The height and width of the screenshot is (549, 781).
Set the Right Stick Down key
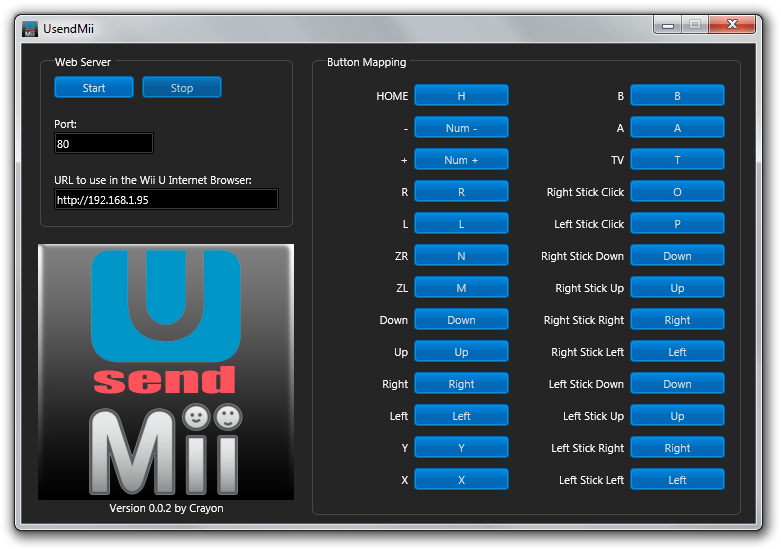[677, 256]
